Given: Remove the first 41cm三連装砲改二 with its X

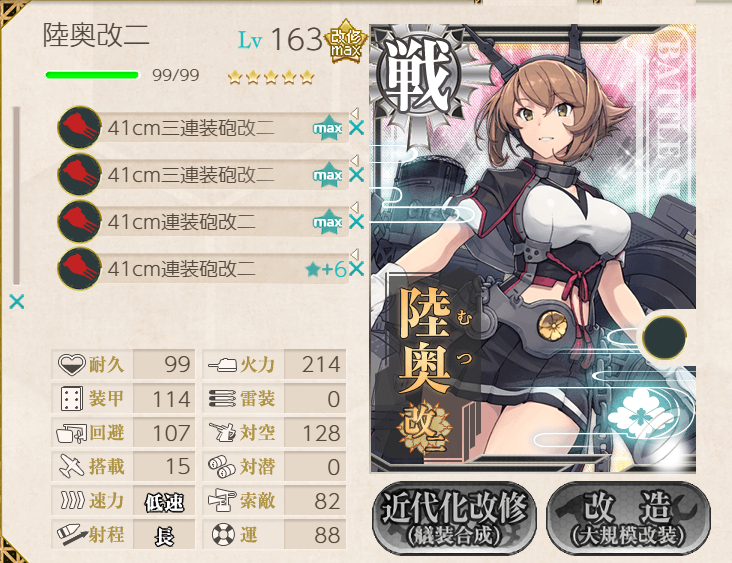Looking at the screenshot, I should (x=356, y=128).
